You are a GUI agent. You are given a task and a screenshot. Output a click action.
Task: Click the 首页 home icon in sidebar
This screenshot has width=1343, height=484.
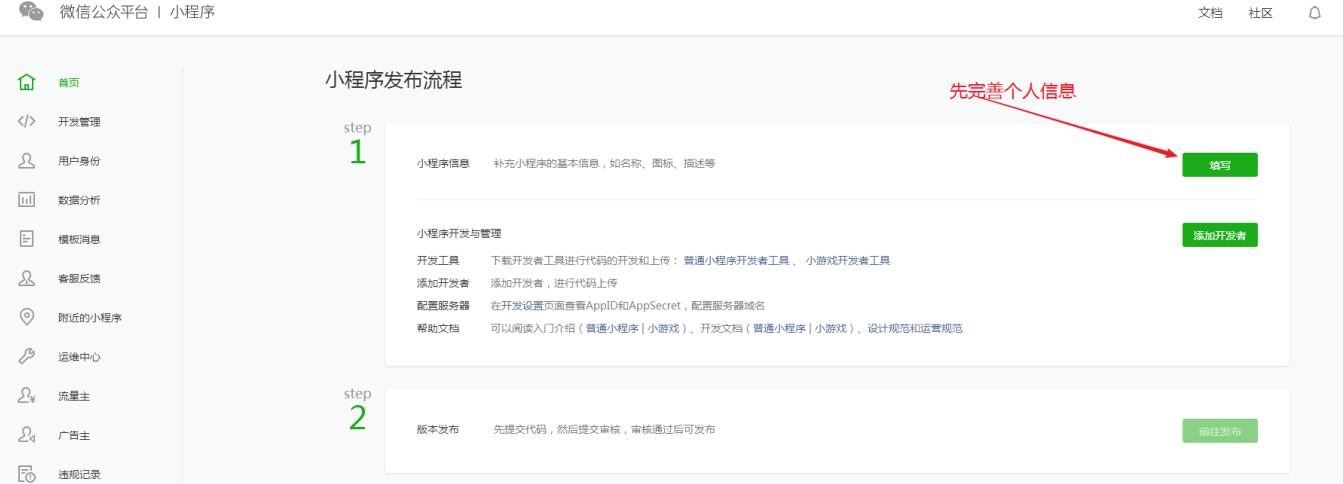coord(27,82)
